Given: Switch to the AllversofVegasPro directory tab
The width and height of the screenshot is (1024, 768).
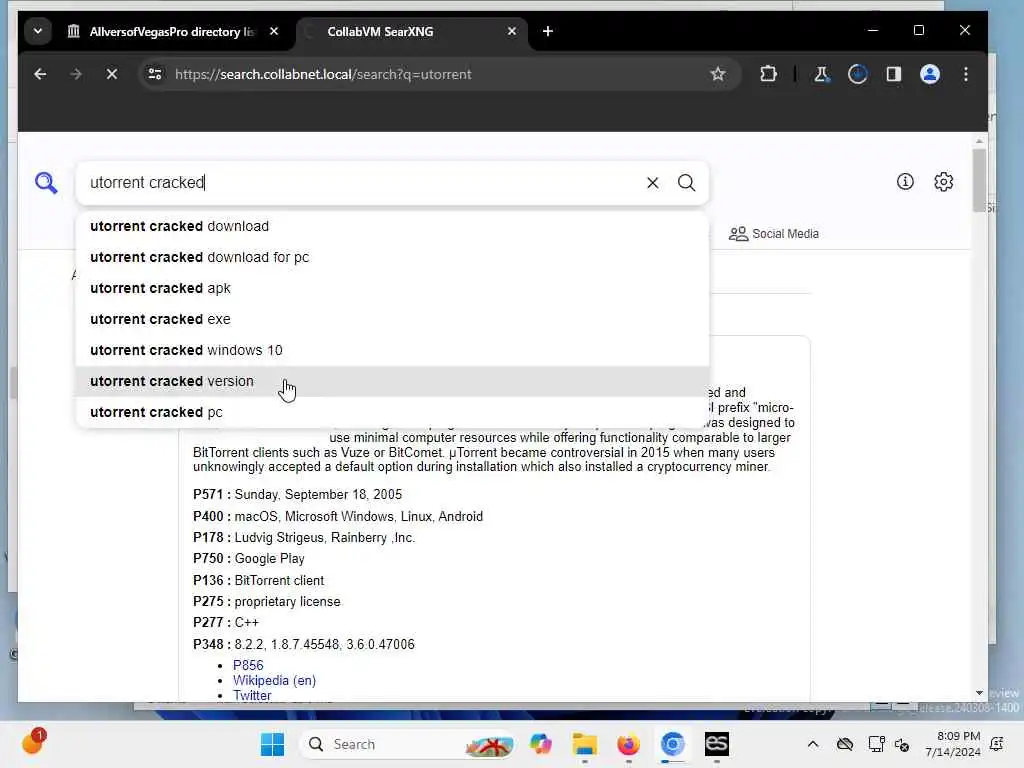Looking at the screenshot, I should (x=172, y=31).
